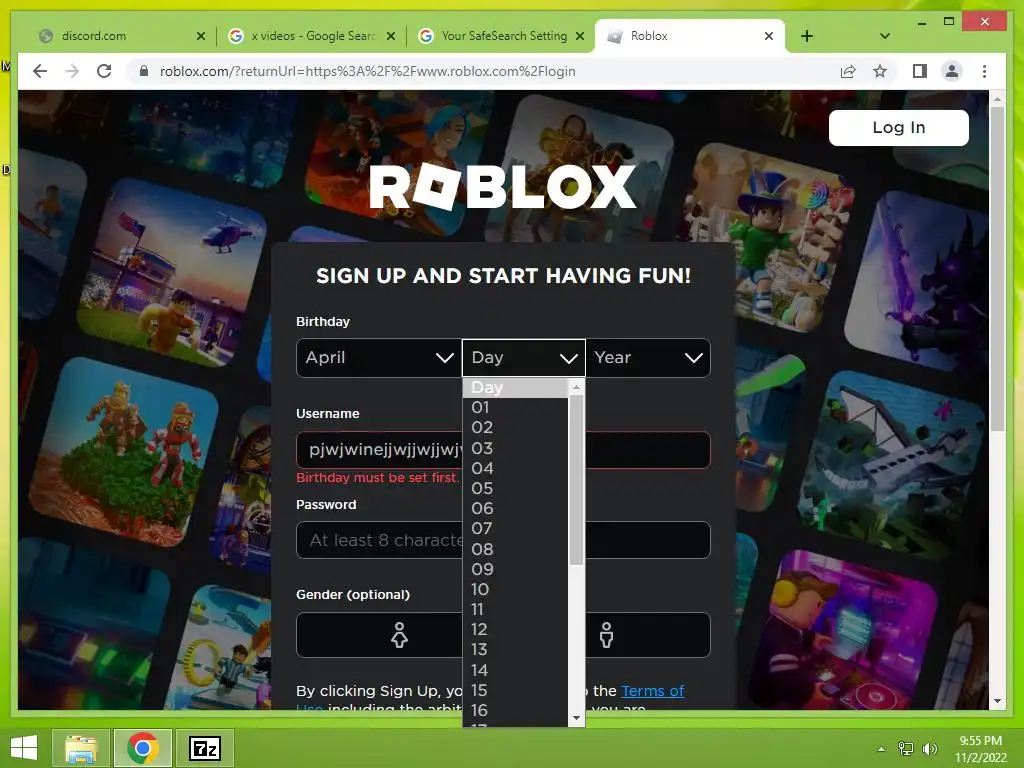Click the Password input field

[x=503, y=540]
